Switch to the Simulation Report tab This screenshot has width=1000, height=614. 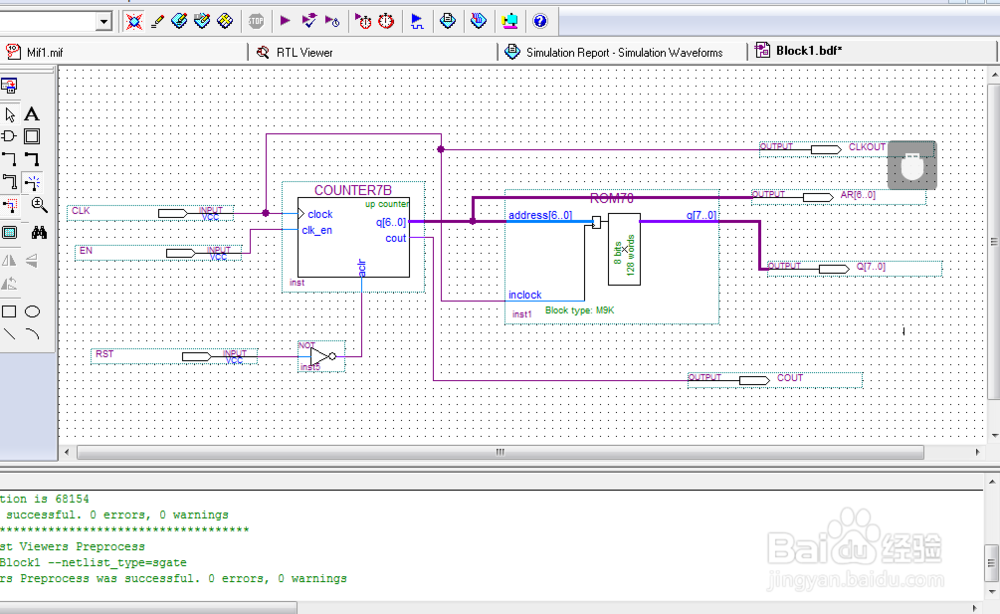[614, 52]
